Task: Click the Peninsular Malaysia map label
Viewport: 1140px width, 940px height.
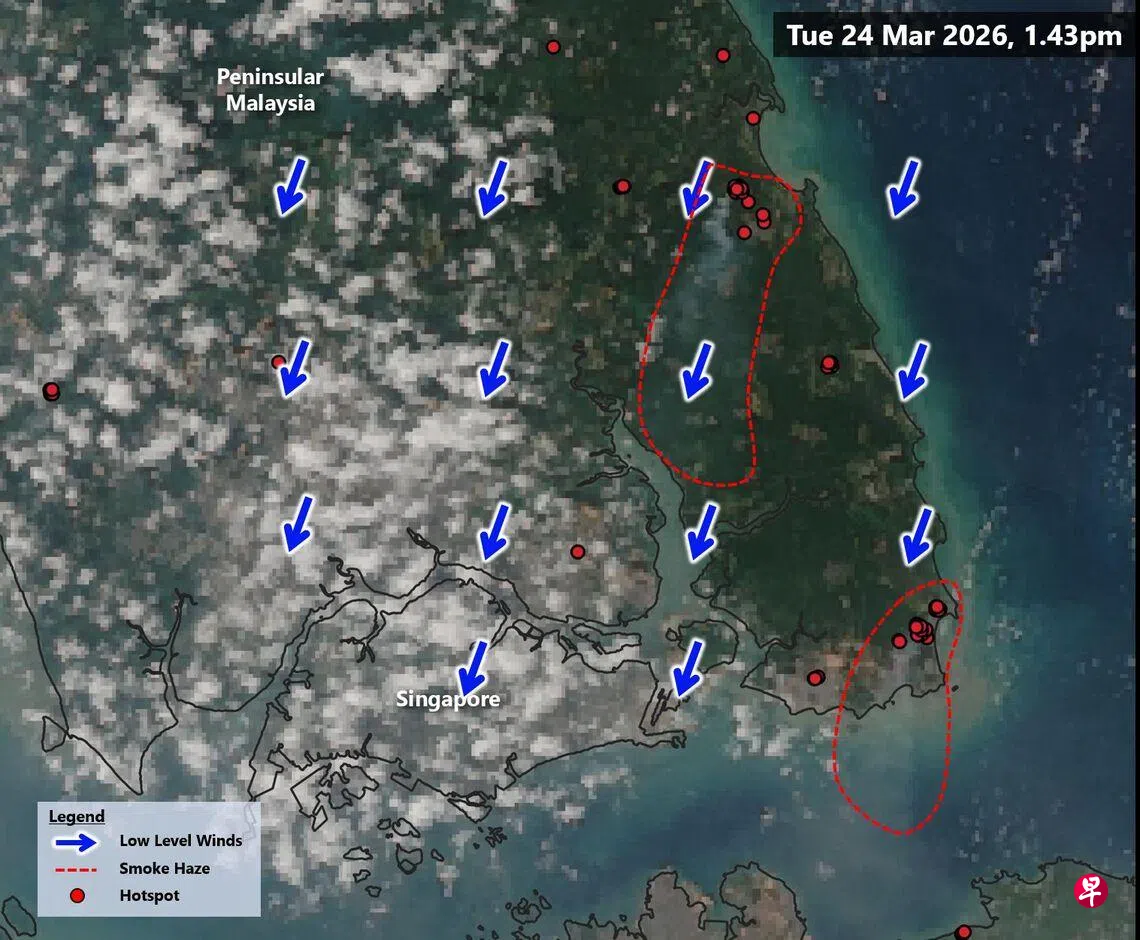Action: [270, 90]
